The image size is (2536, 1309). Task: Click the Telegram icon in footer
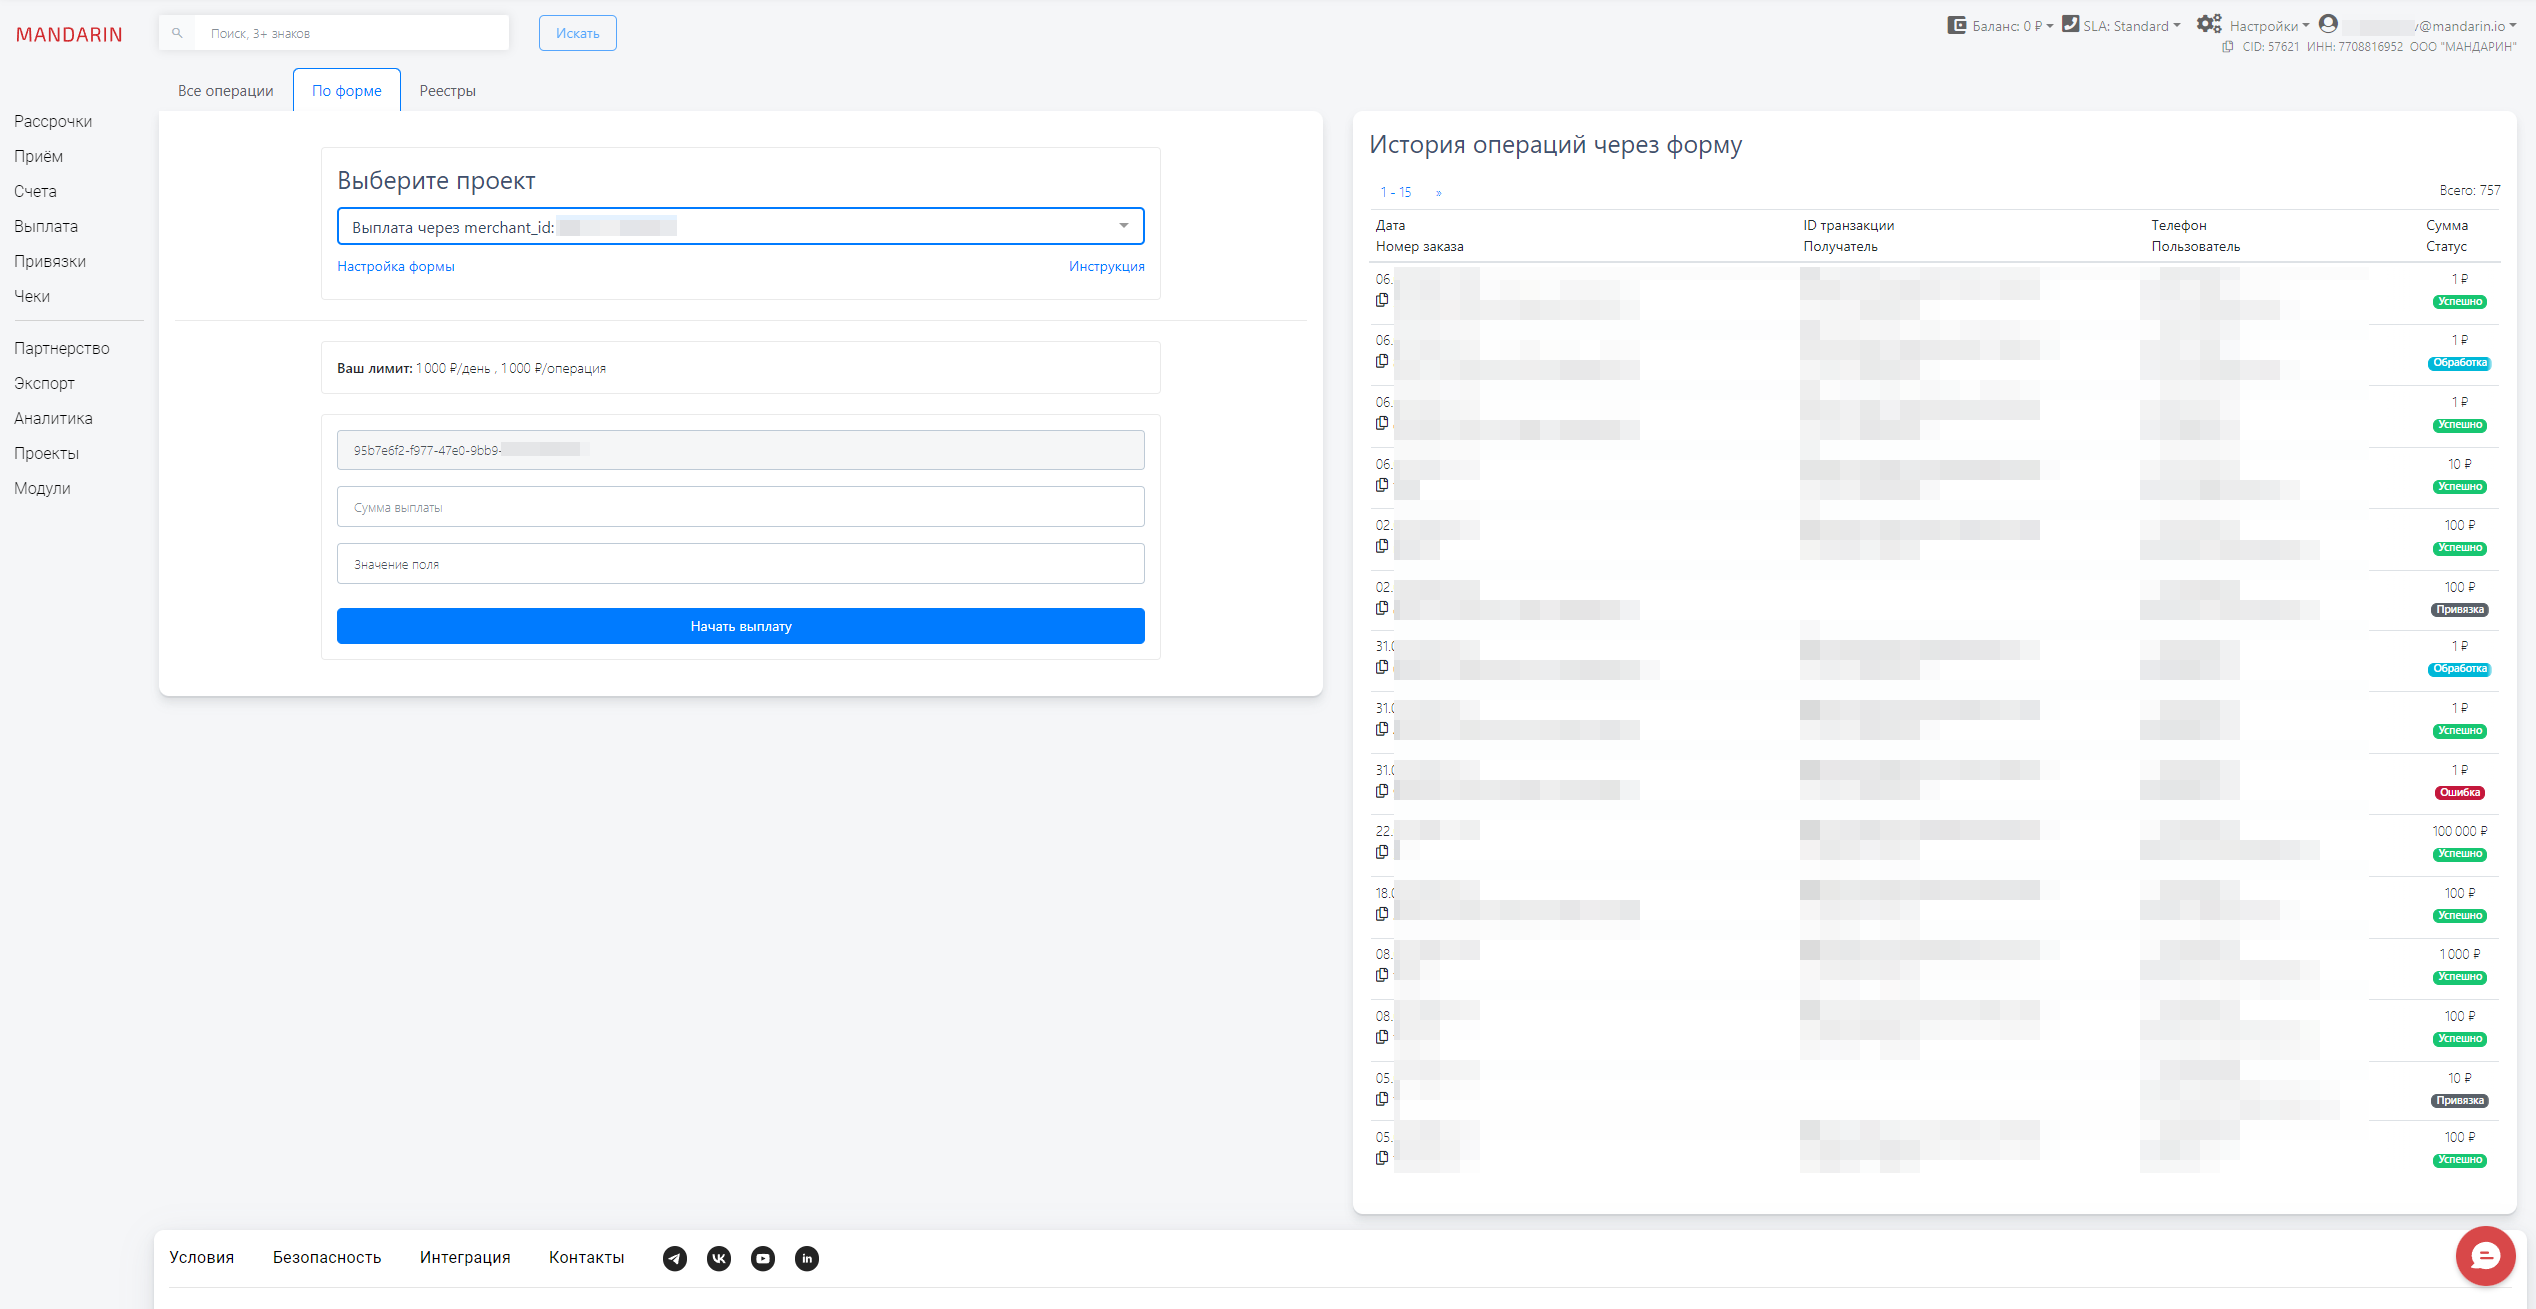point(675,1258)
